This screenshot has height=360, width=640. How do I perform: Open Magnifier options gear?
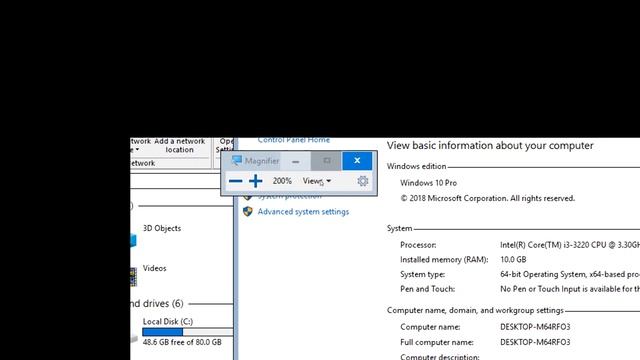coord(362,181)
